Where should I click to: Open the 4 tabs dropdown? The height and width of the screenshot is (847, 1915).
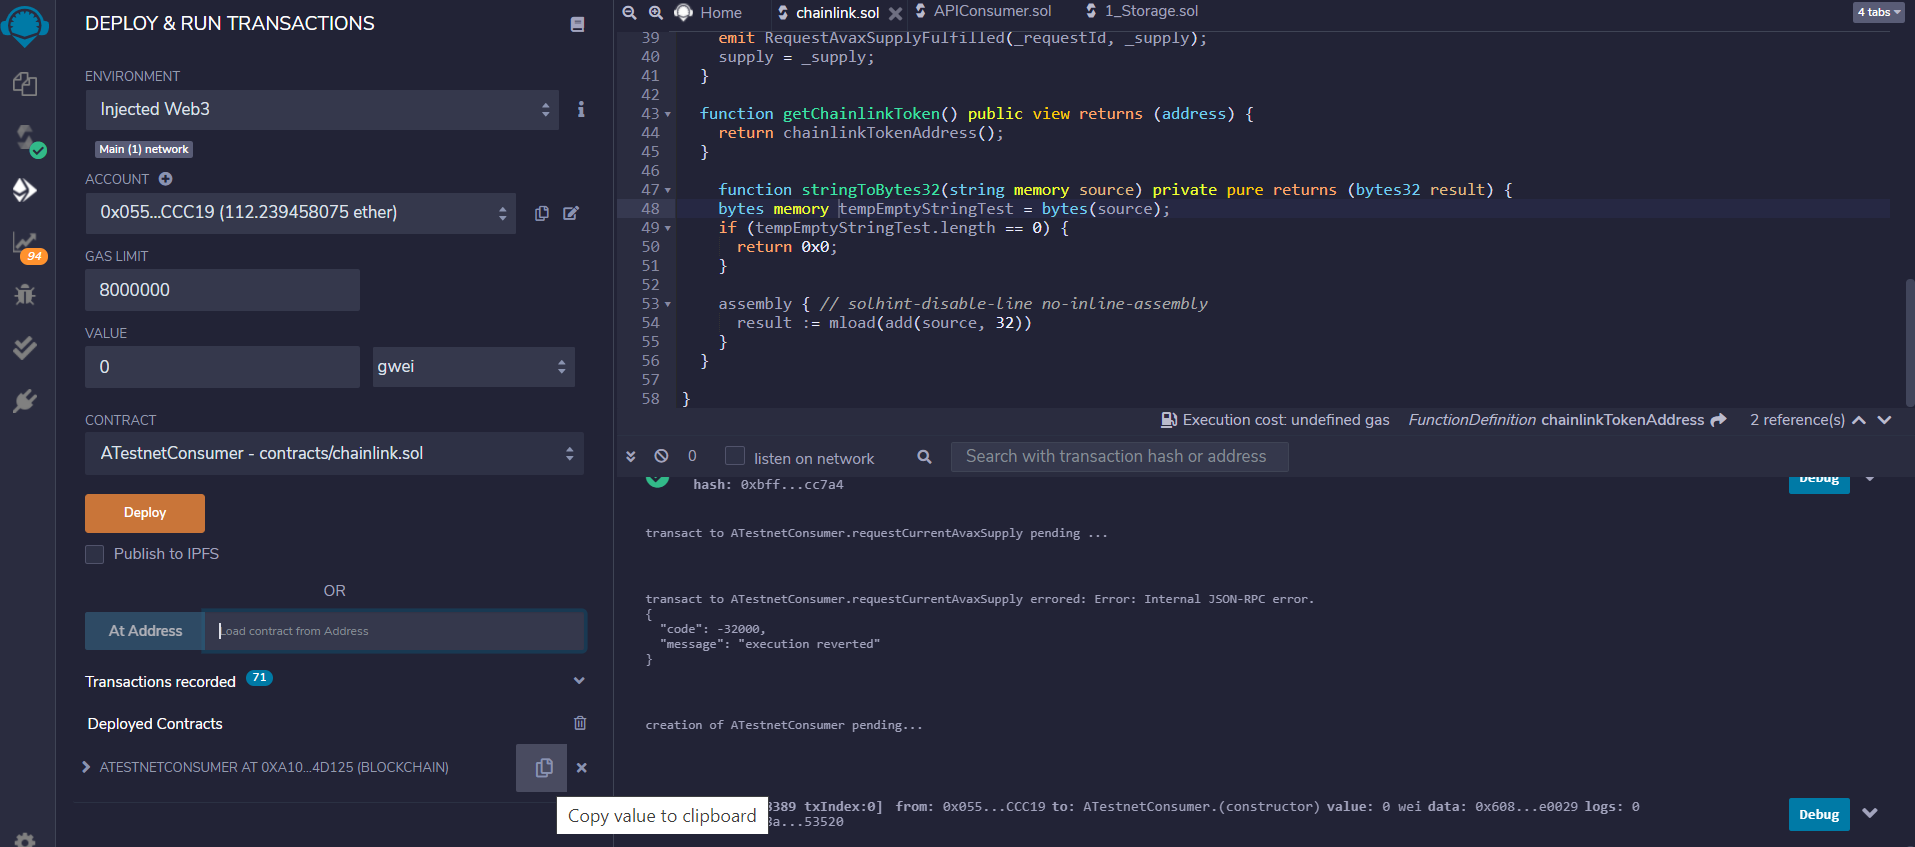(1879, 12)
